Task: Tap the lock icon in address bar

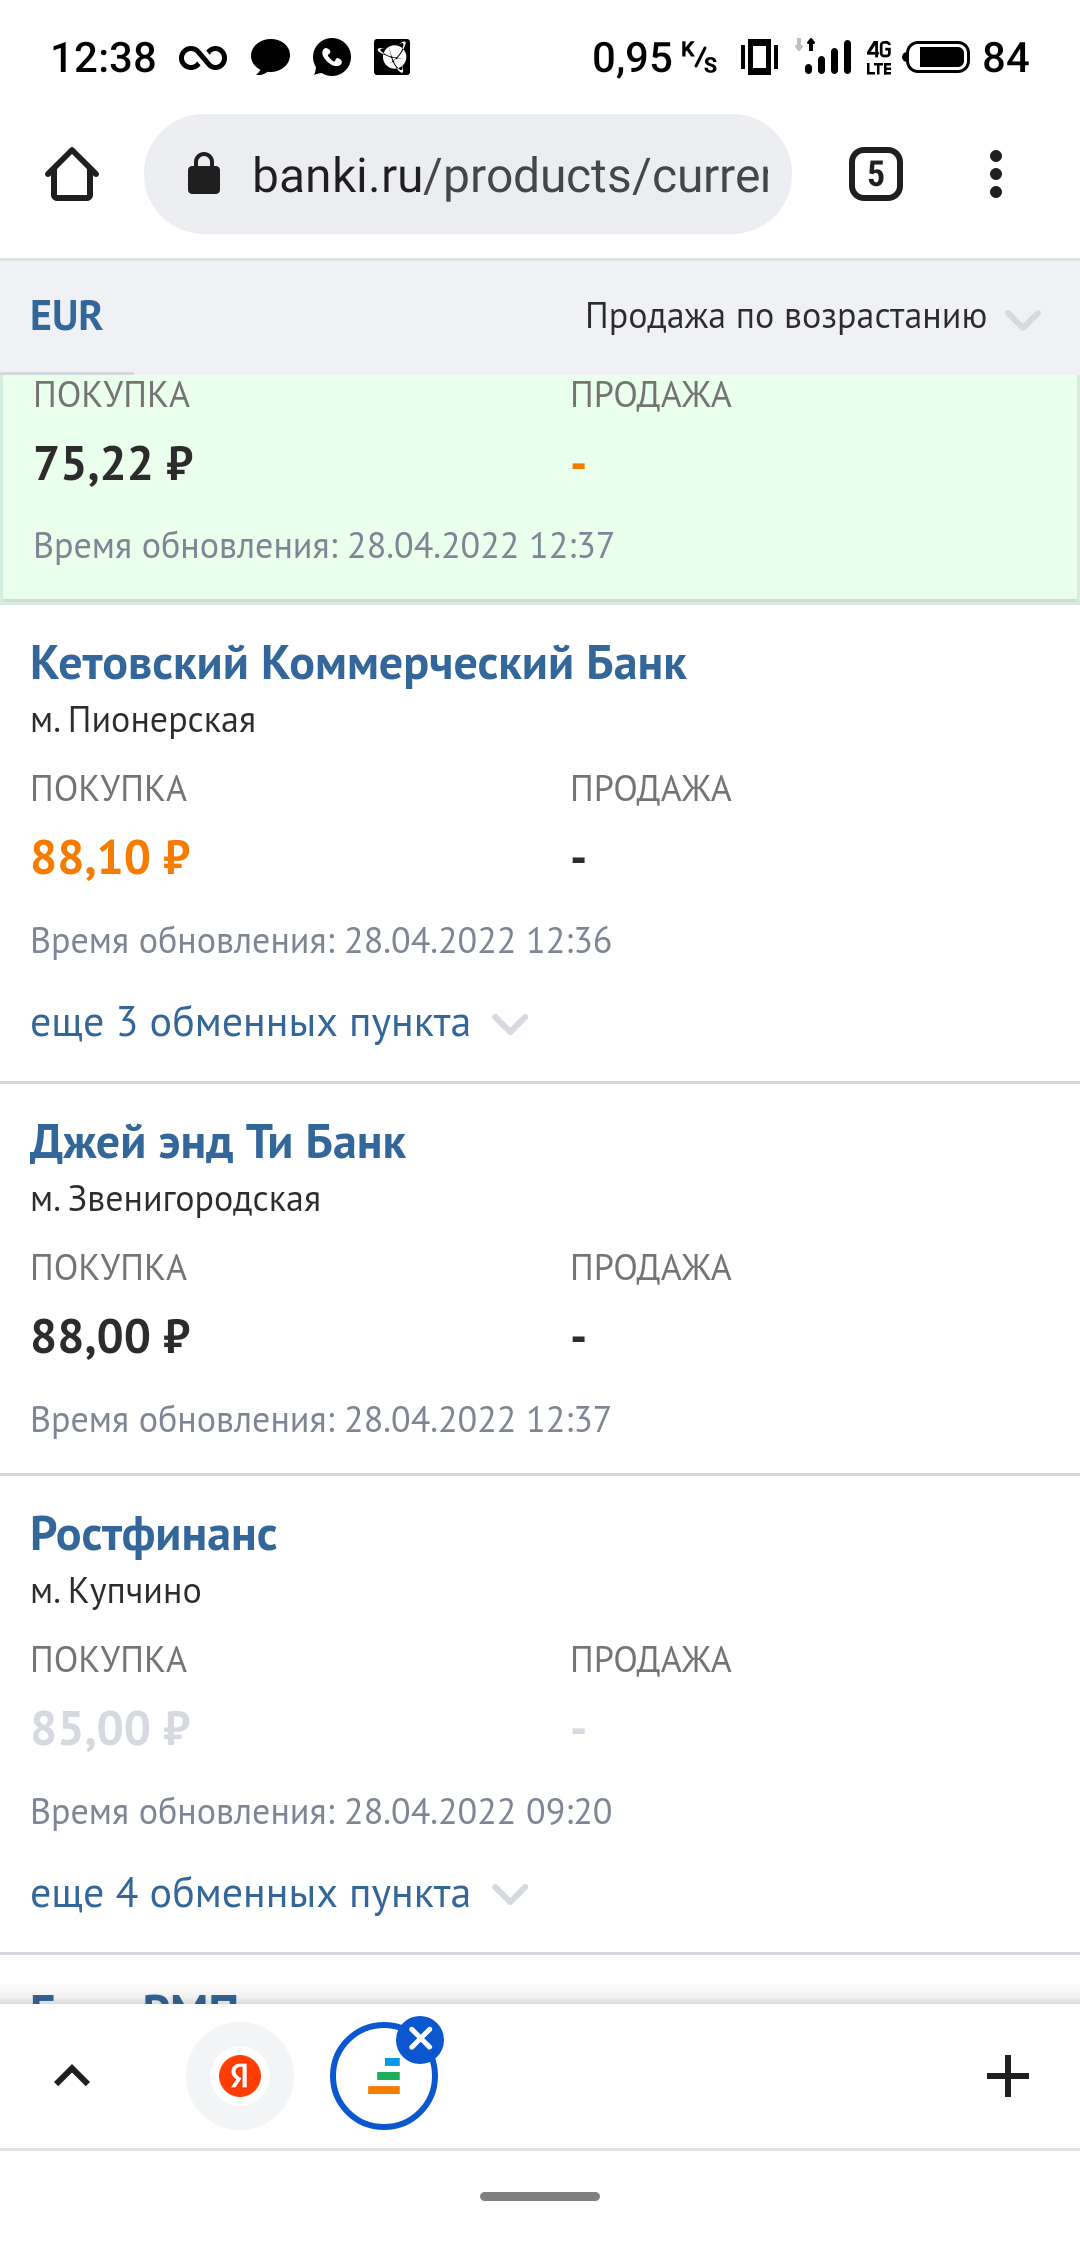Action: (204, 175)
